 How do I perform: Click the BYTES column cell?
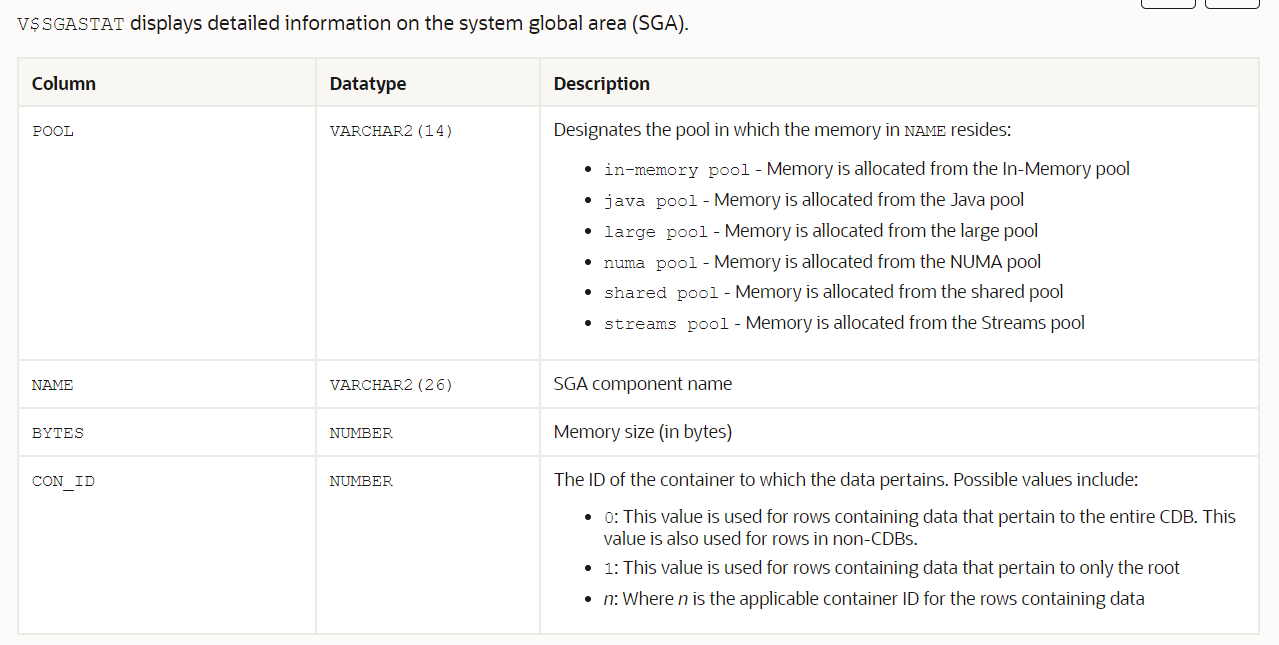58,433
